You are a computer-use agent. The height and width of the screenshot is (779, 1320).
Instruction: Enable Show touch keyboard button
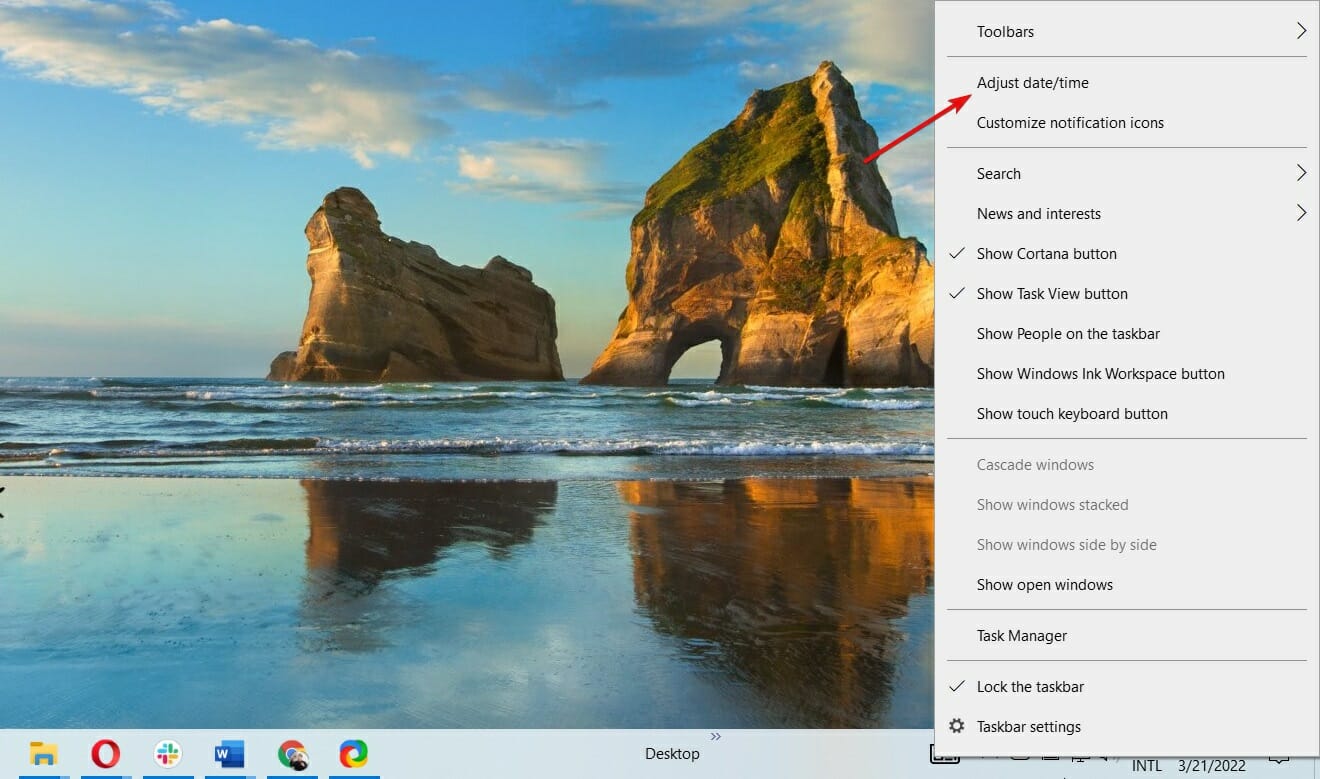coord(1127,414)
